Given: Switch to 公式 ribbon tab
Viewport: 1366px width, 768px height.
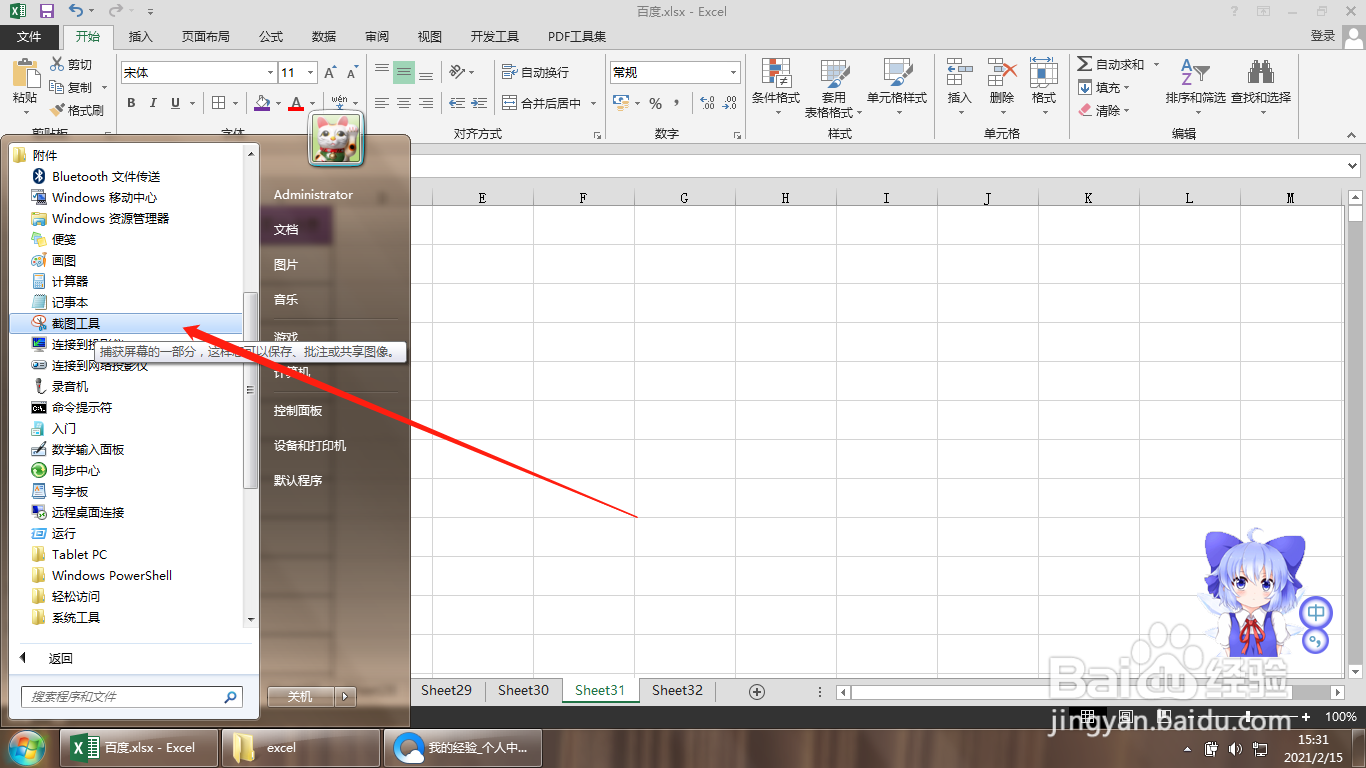Looking at the screenshot, I should point(271,36).
